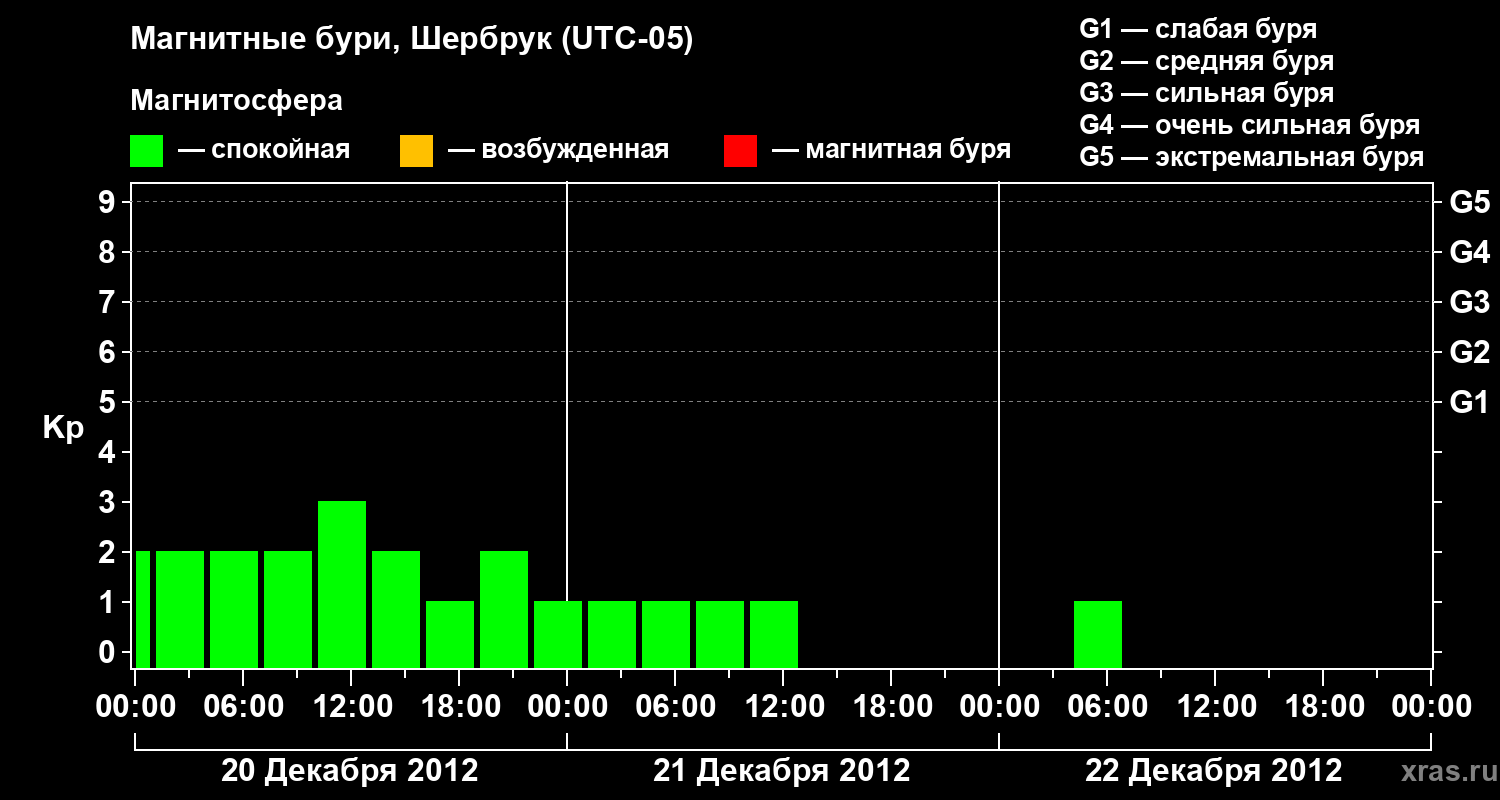The height and width of the screenshot is (800, 1500).
Task: Click the Kp axis label
Action: (x=63, y=428)
